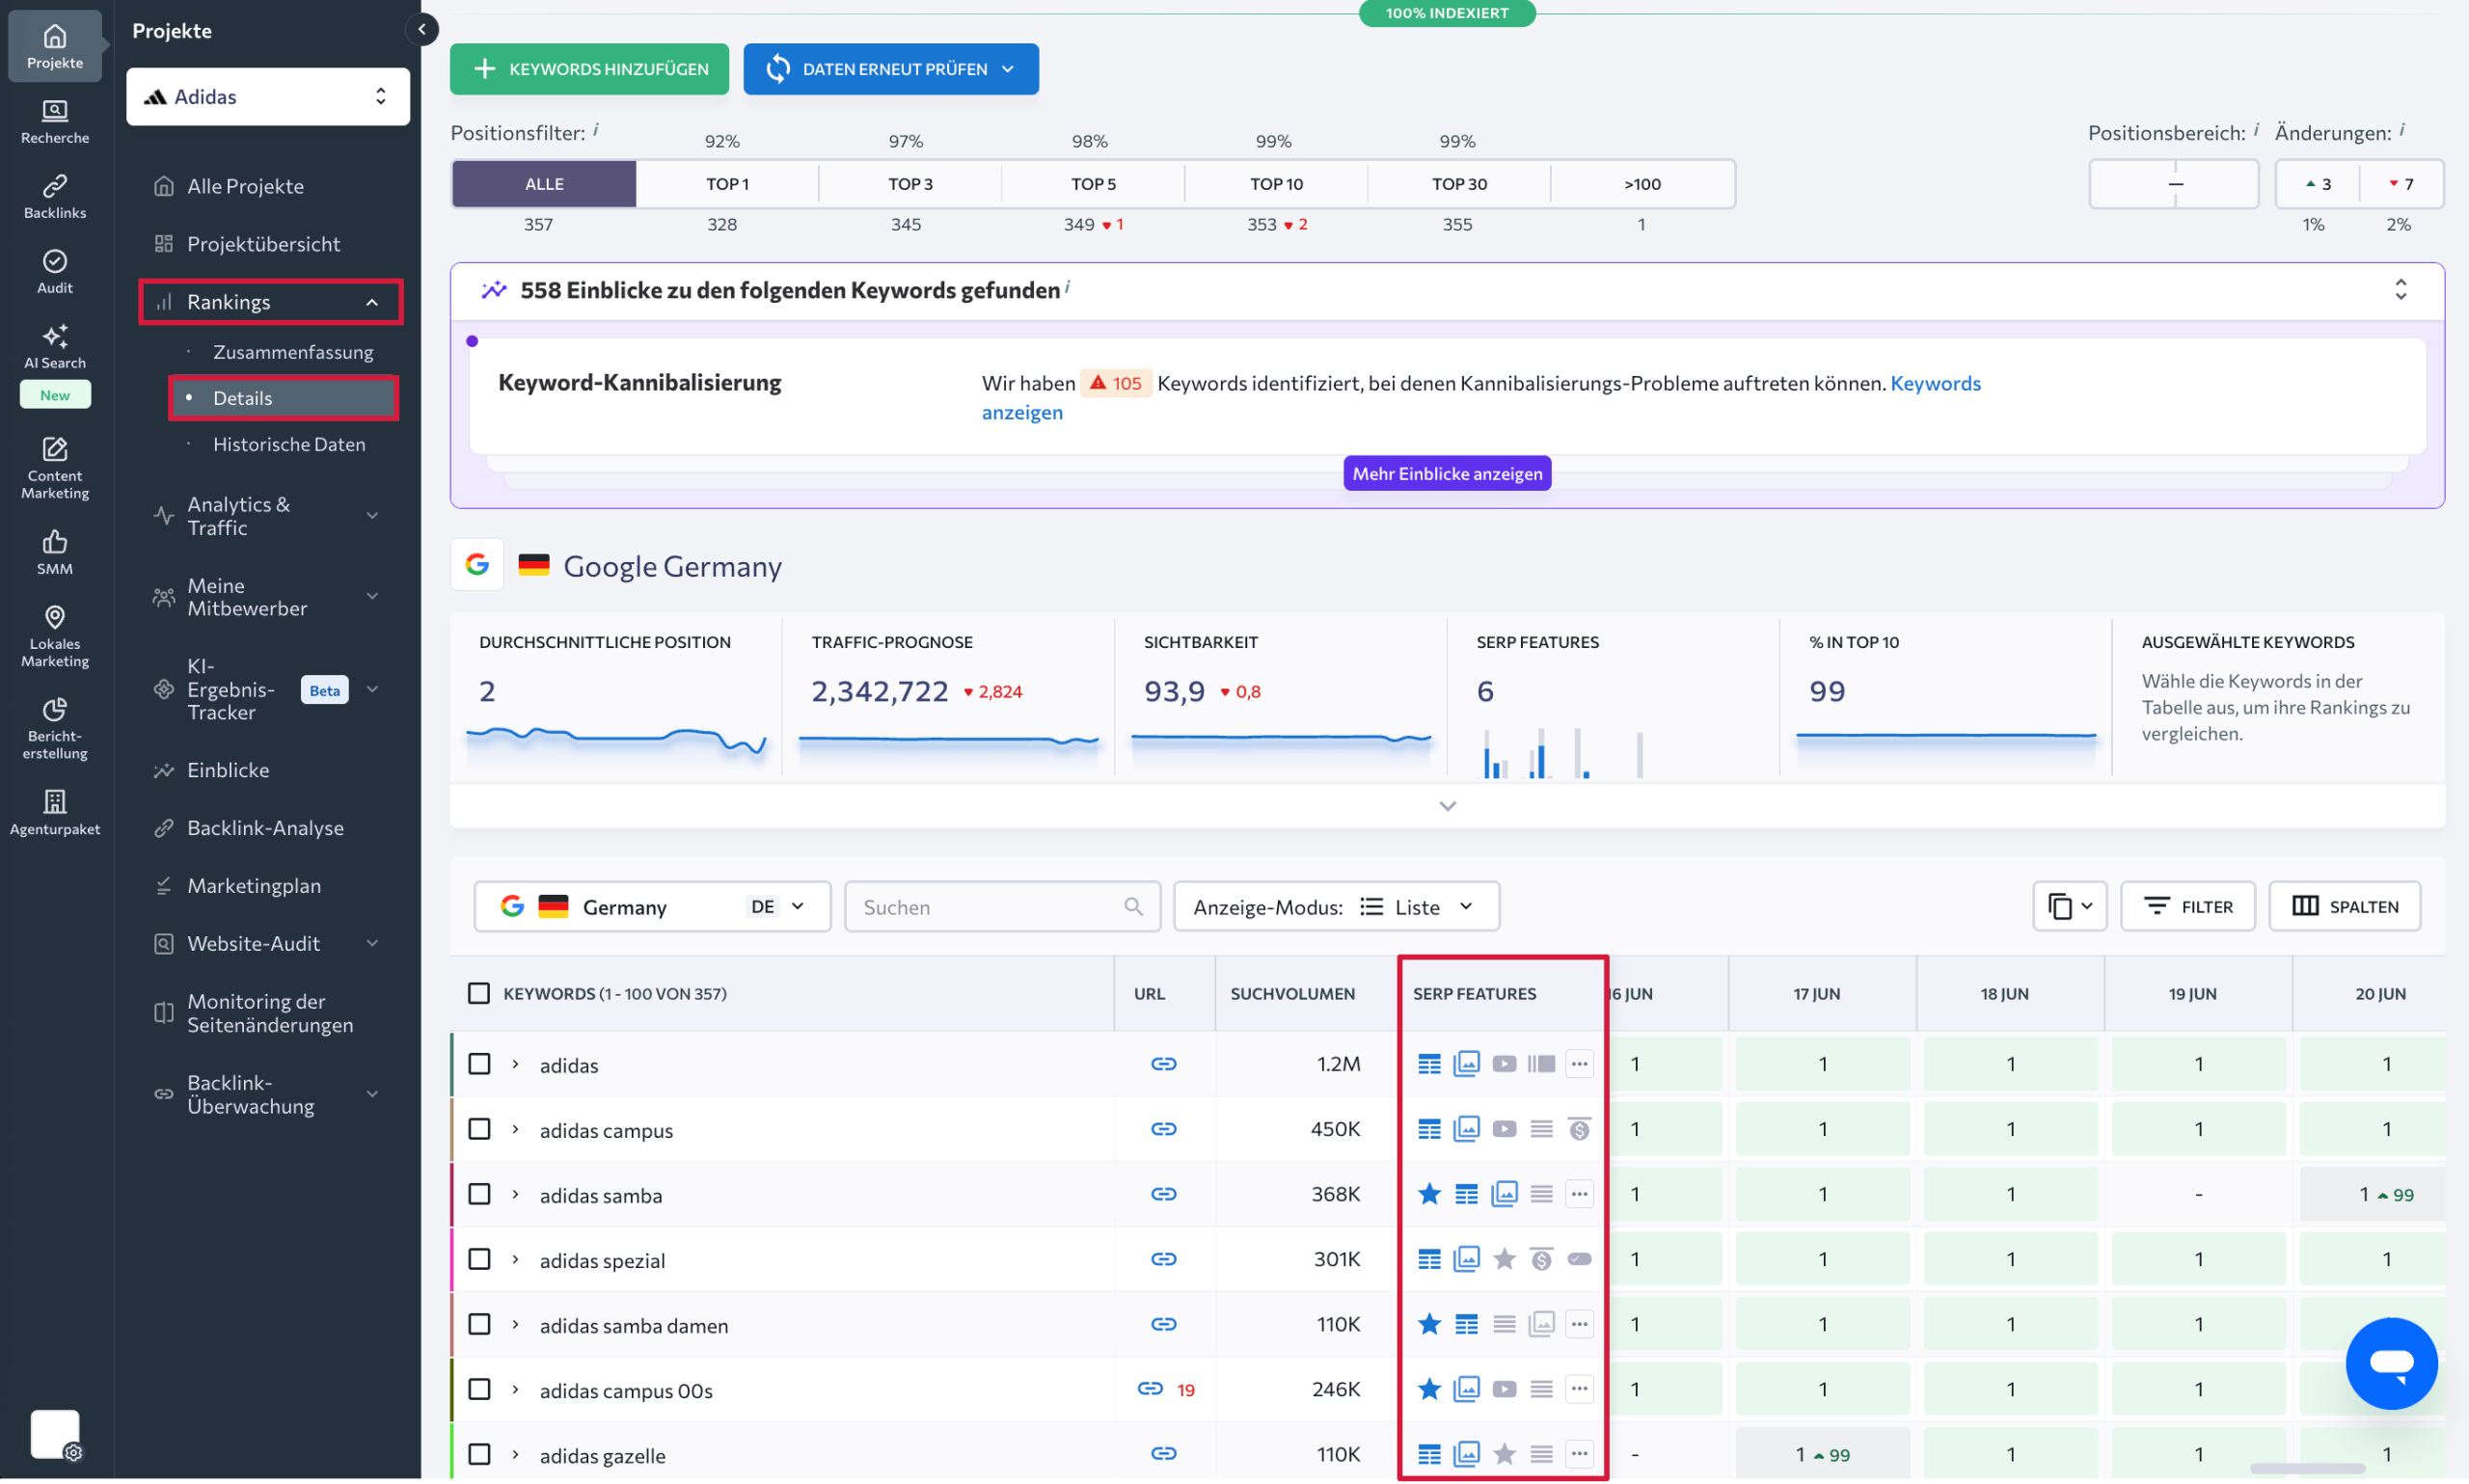The width and height of the screenshot is (2469, 1484).
Task: Adjust the Positionsbereich slider
Action: (x=2173, y=183)
